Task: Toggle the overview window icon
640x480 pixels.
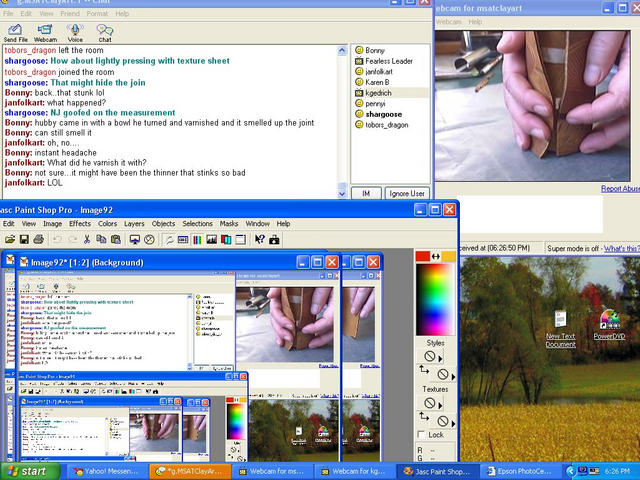Action: coord(240,240)
